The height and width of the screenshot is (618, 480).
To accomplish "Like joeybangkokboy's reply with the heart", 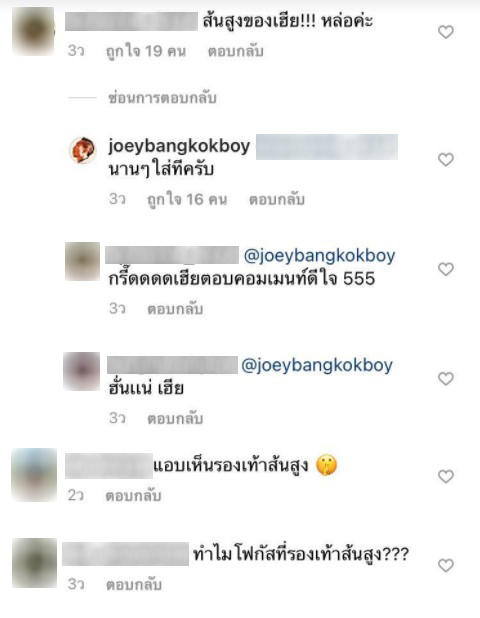I will pyautogui.click(x=446, y=160).
